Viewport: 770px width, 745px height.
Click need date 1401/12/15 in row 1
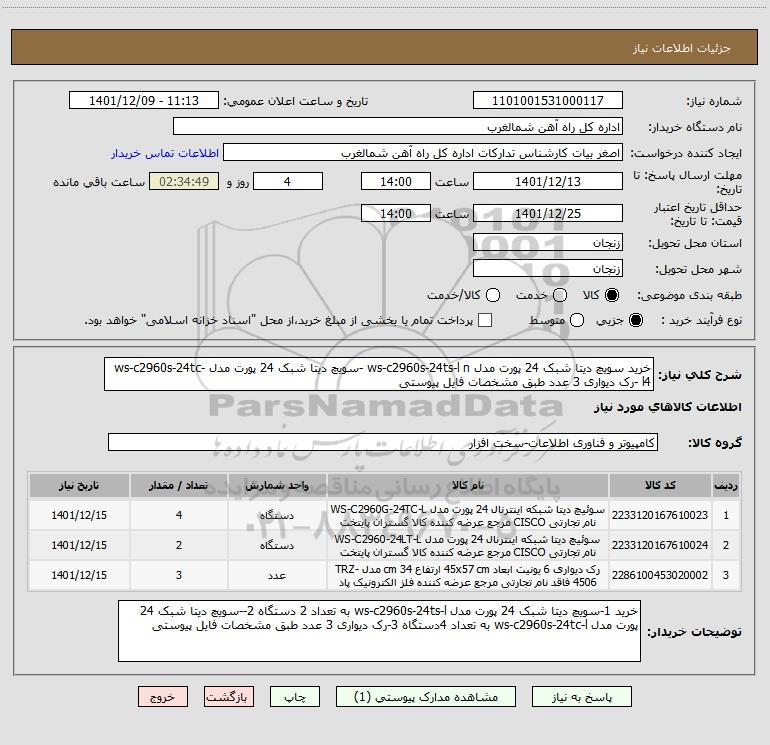79,515
